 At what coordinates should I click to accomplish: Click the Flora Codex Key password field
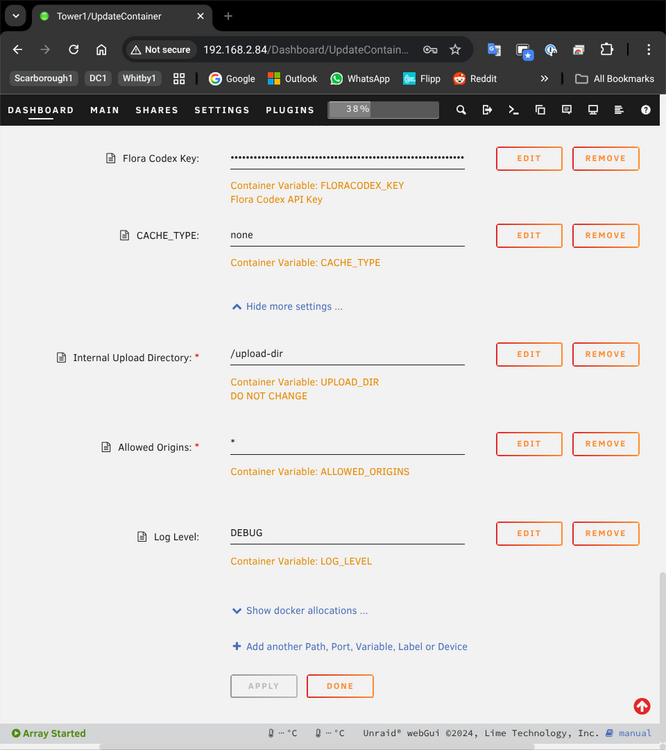pyautogui.click(x=347, y=158)
